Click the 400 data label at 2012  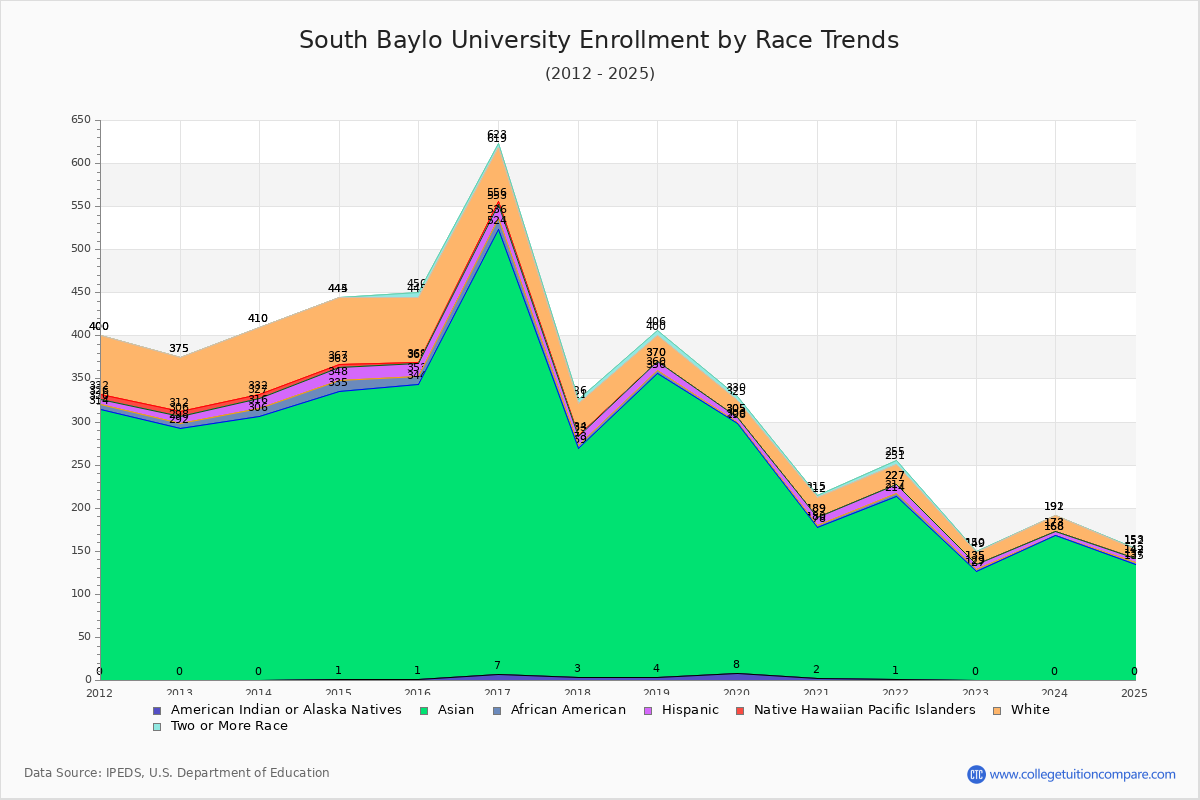pyautogui.click(x=99, y=327)
